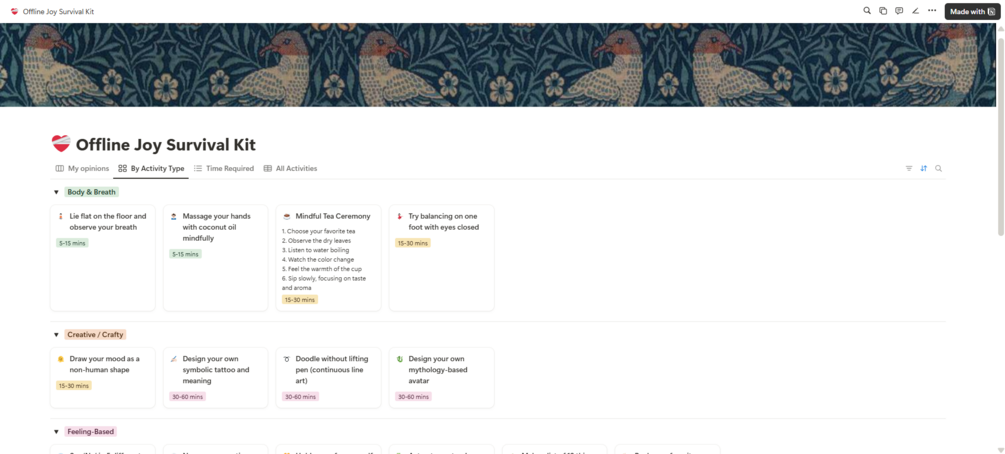The height and width of the screenshot is (454, 1005).
Task: Search the database with magnifier icon
Action: 938,169
